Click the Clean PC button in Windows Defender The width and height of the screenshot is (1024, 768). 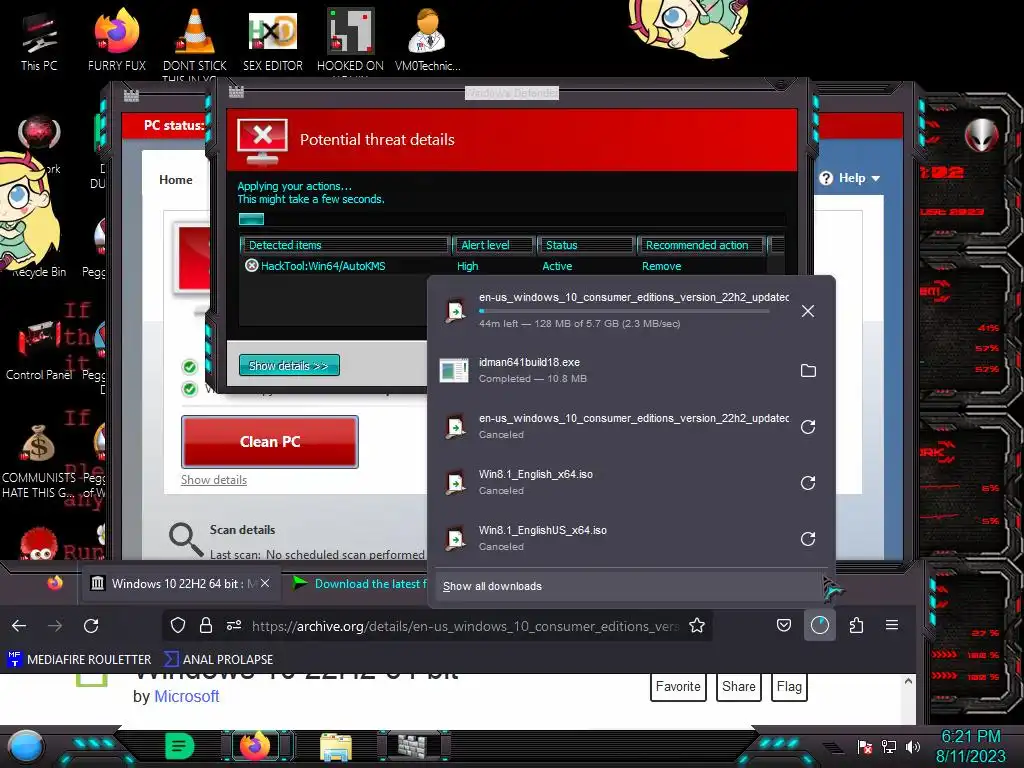click(270, 441)
